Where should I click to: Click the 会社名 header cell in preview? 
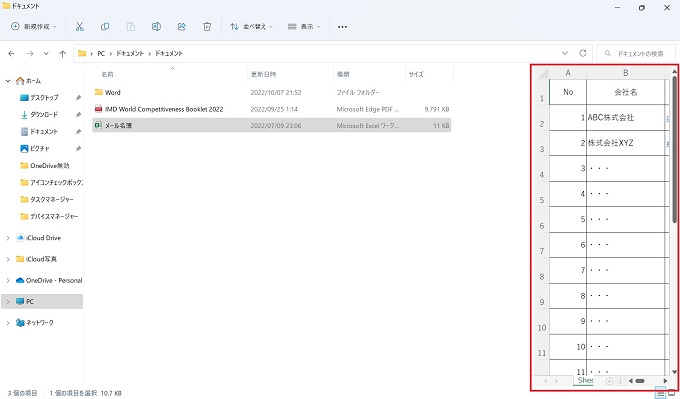(625, 92)
